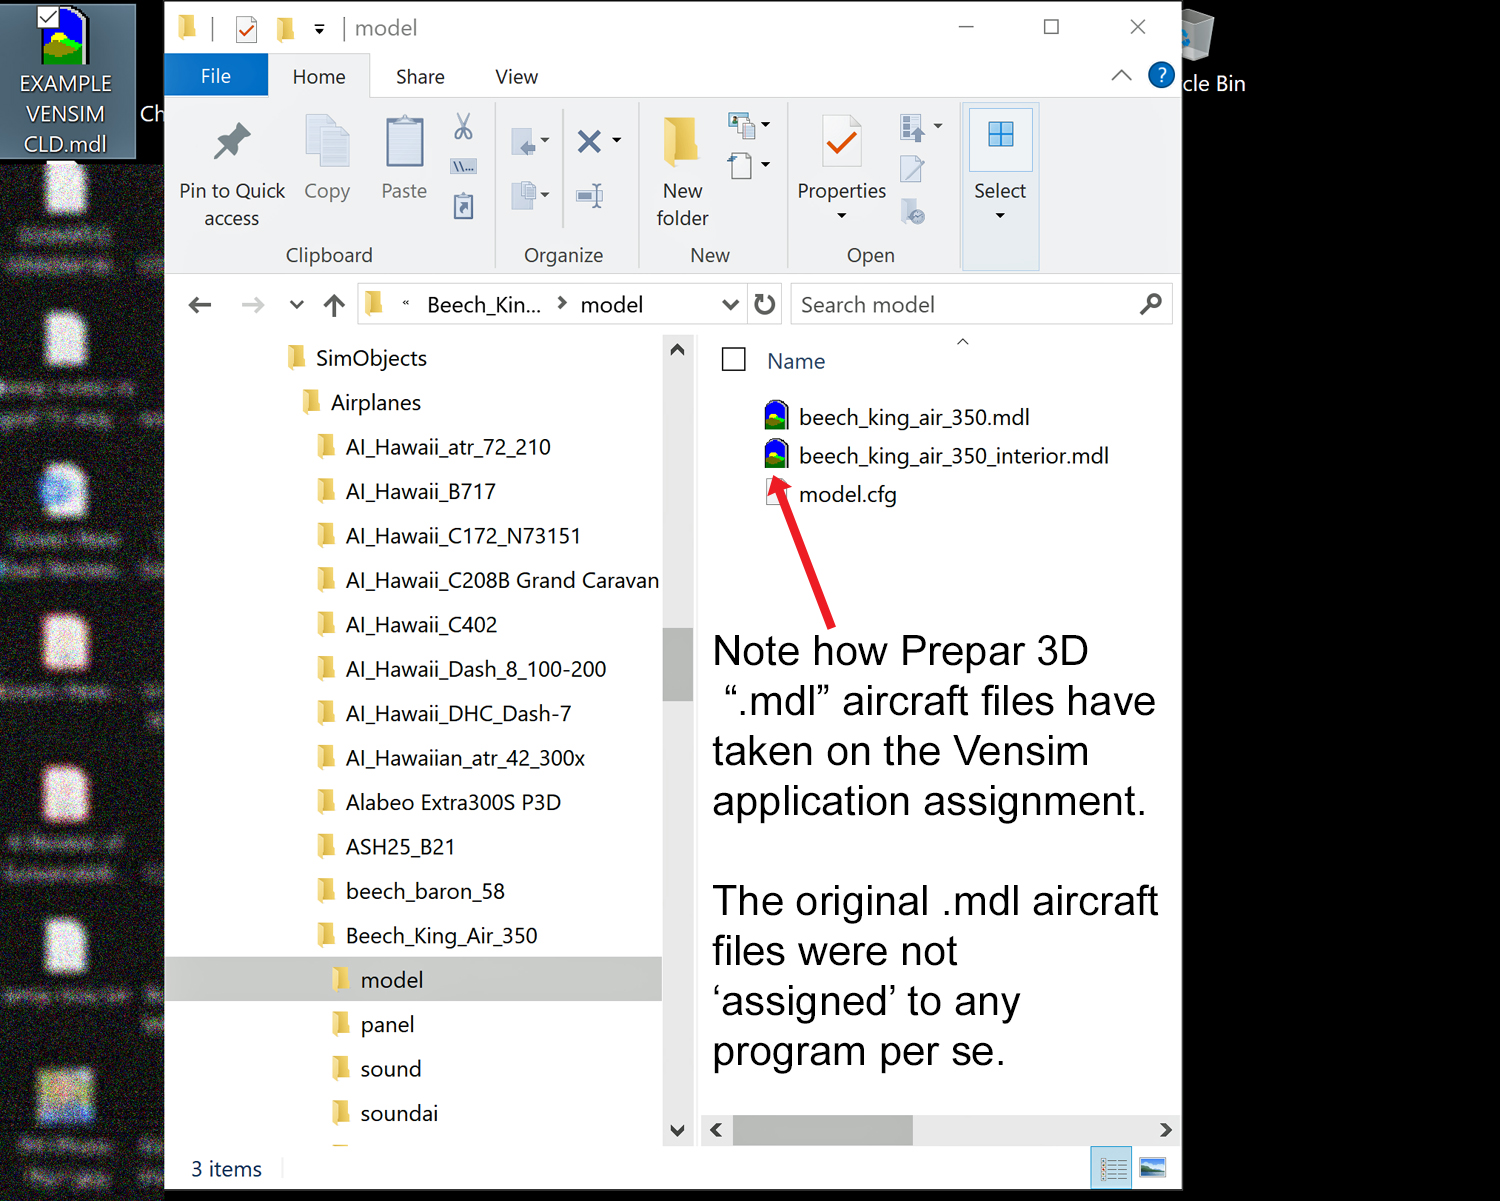This screenshot has width=1500, height=1201.
Task: Click the Copy path icon
Action: click(463, 166)
